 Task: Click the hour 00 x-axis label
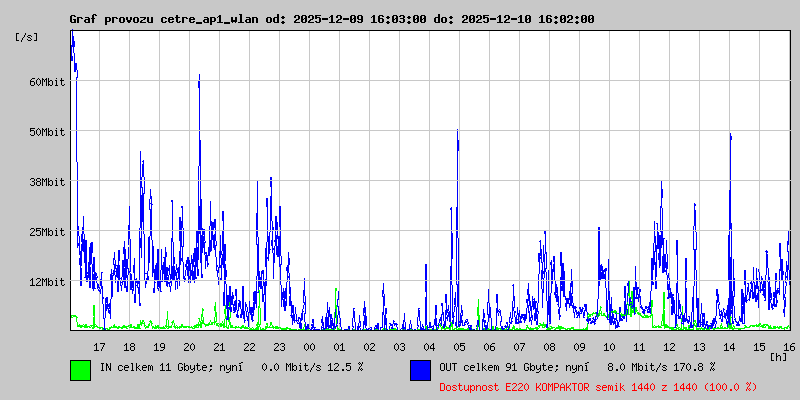point(310,347)
